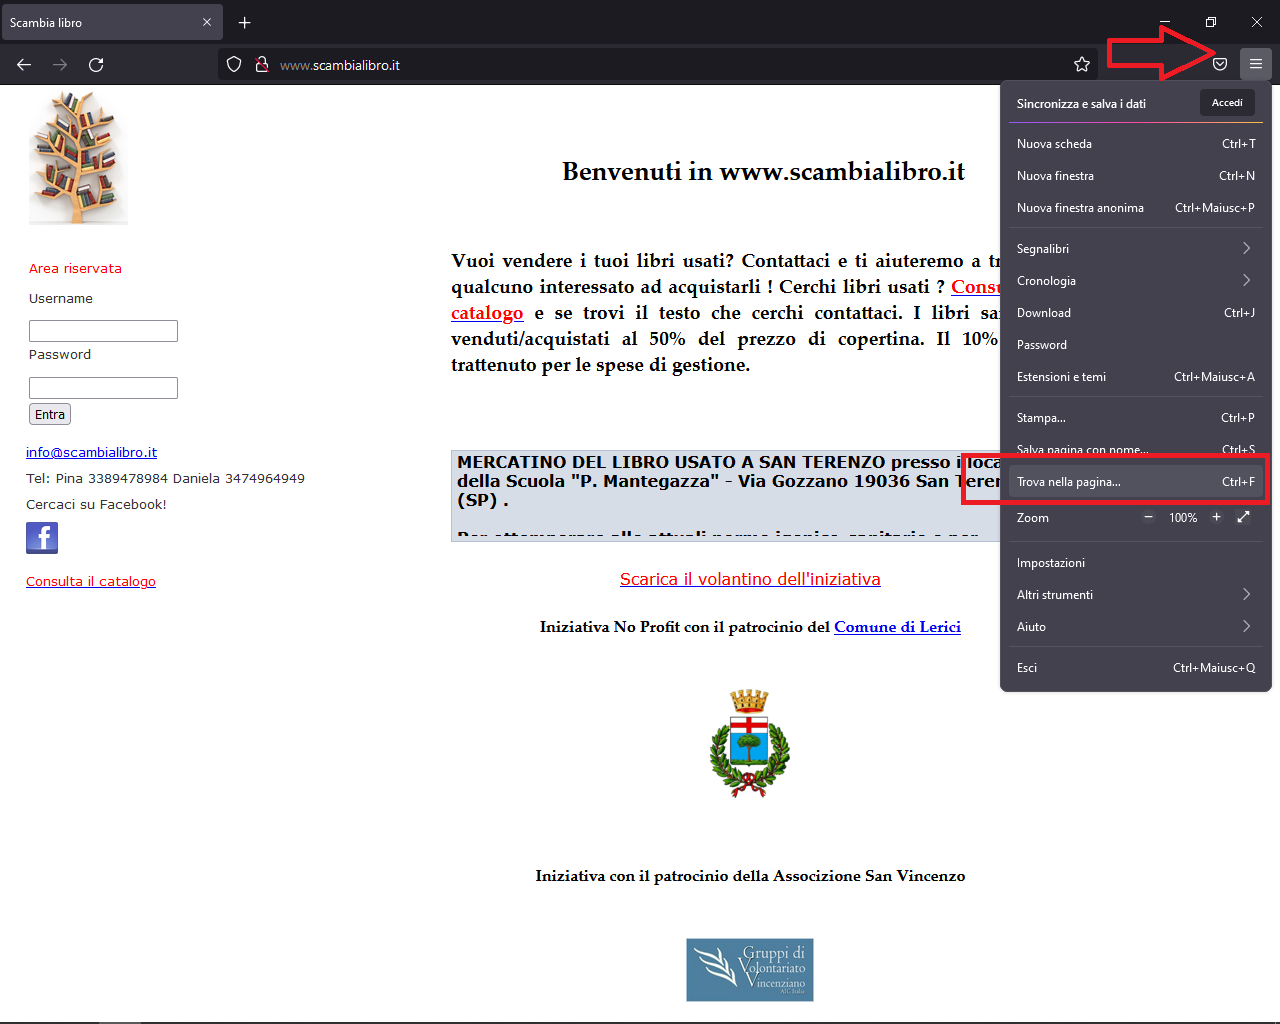Reload the current page

(96, 64)
